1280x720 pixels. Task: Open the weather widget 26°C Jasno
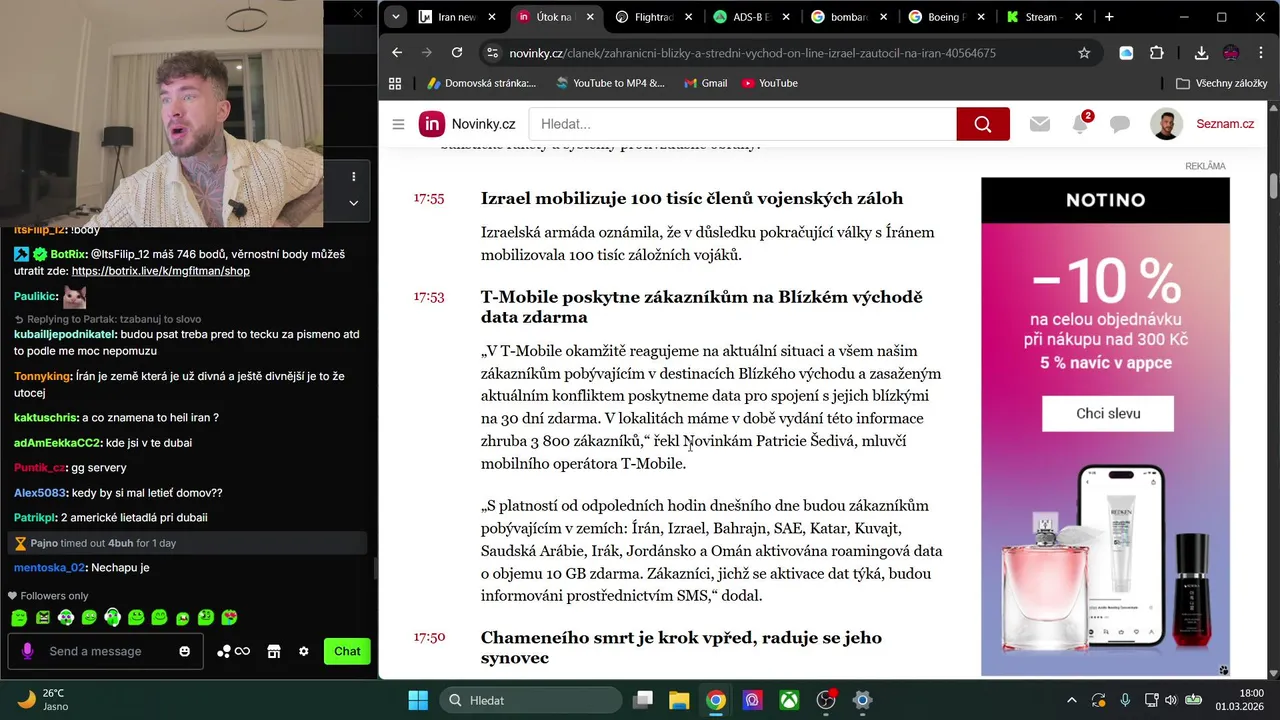(42, 700)
